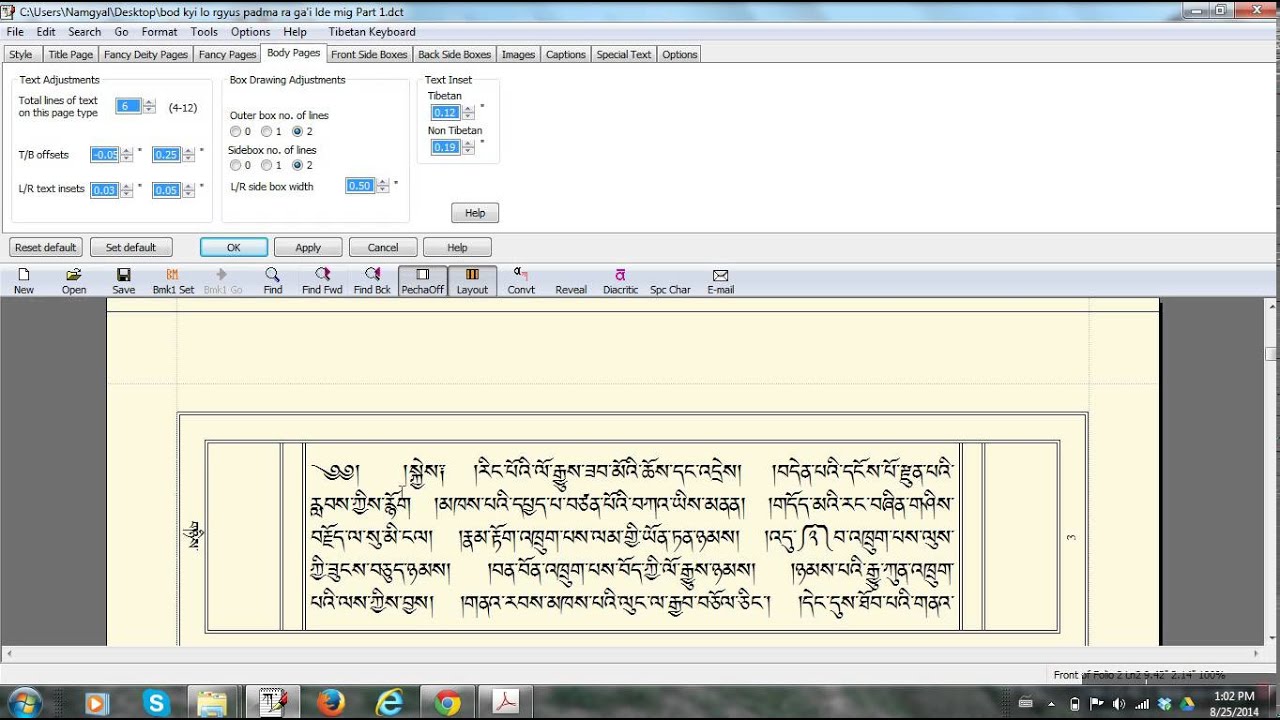
Task: Click the vertical scrollbar thumb
Action: pyautogui.click(x=1271, y=354)
